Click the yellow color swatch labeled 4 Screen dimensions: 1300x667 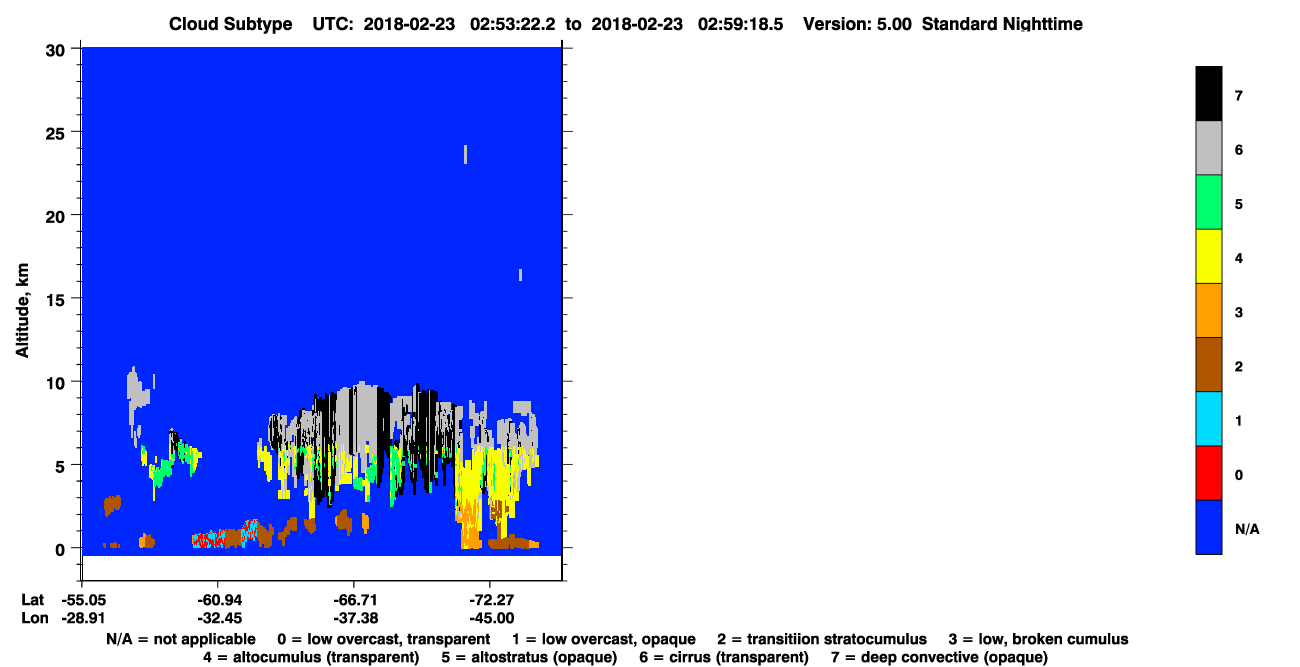(1209, 256)
